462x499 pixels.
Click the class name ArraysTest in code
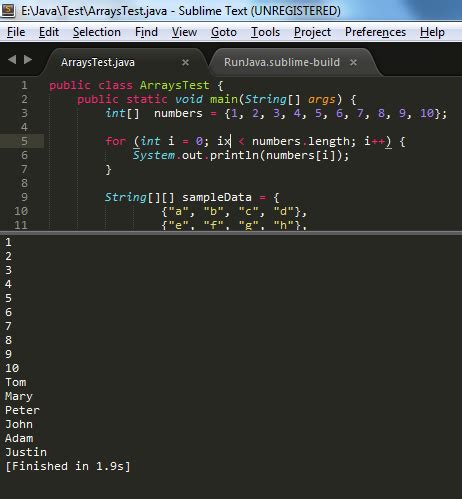pos(174,85)
